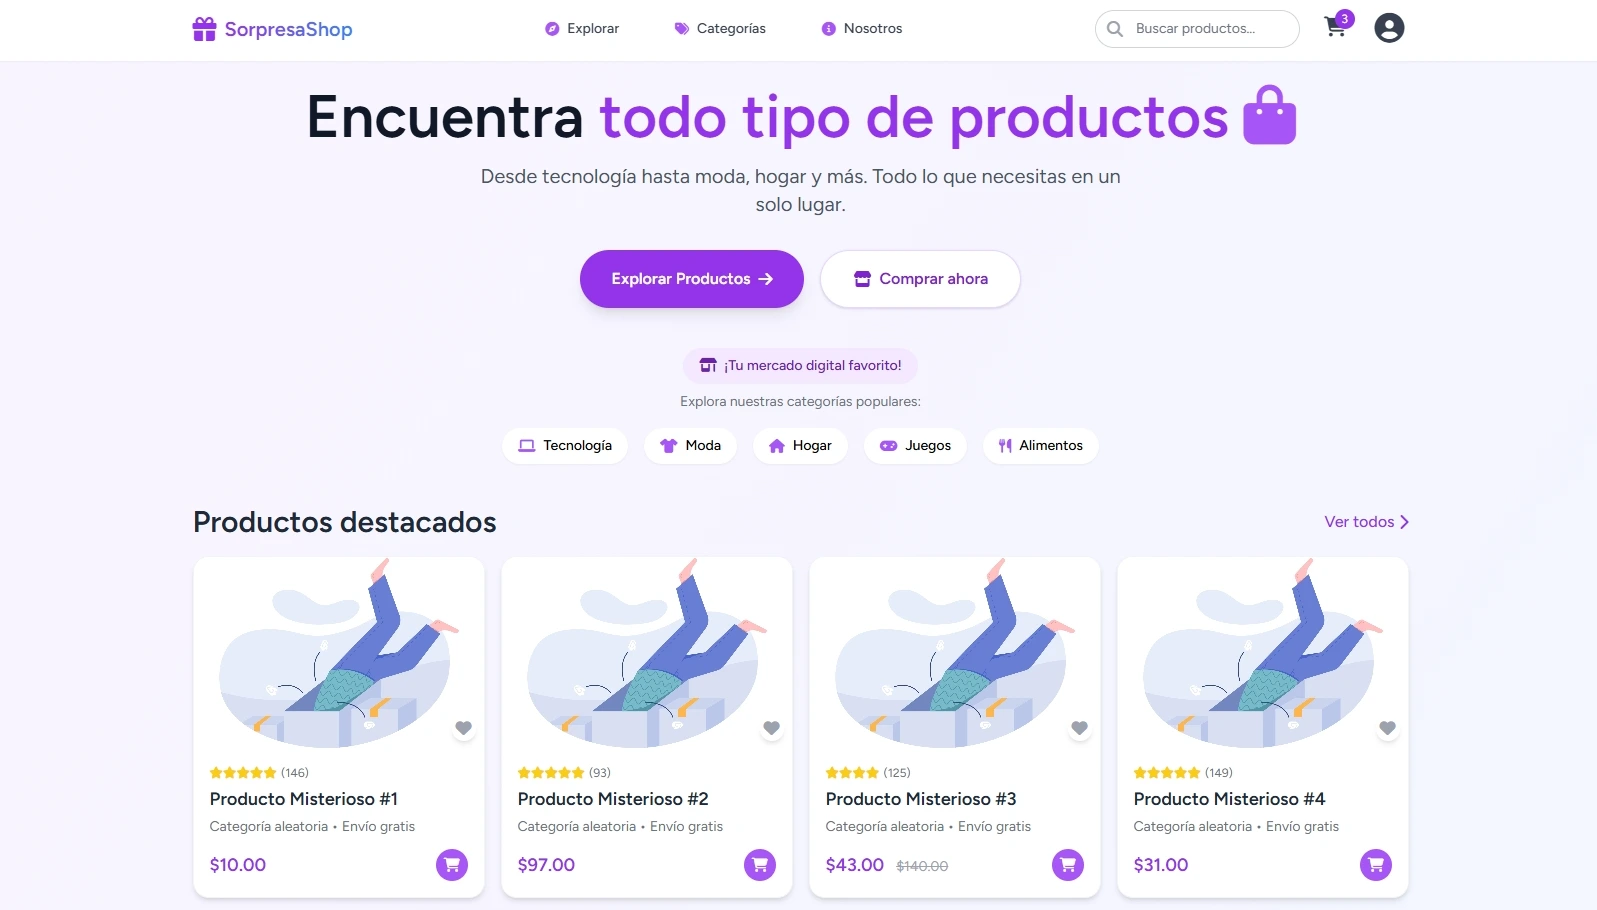
Task: Add Producto Misterioso #1 to cart
Action: [452, 865]
